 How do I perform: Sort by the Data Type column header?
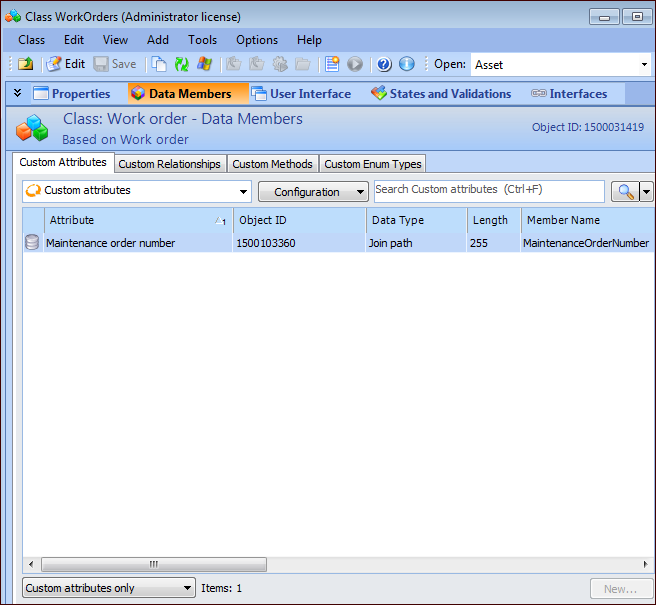coord(416,220)
